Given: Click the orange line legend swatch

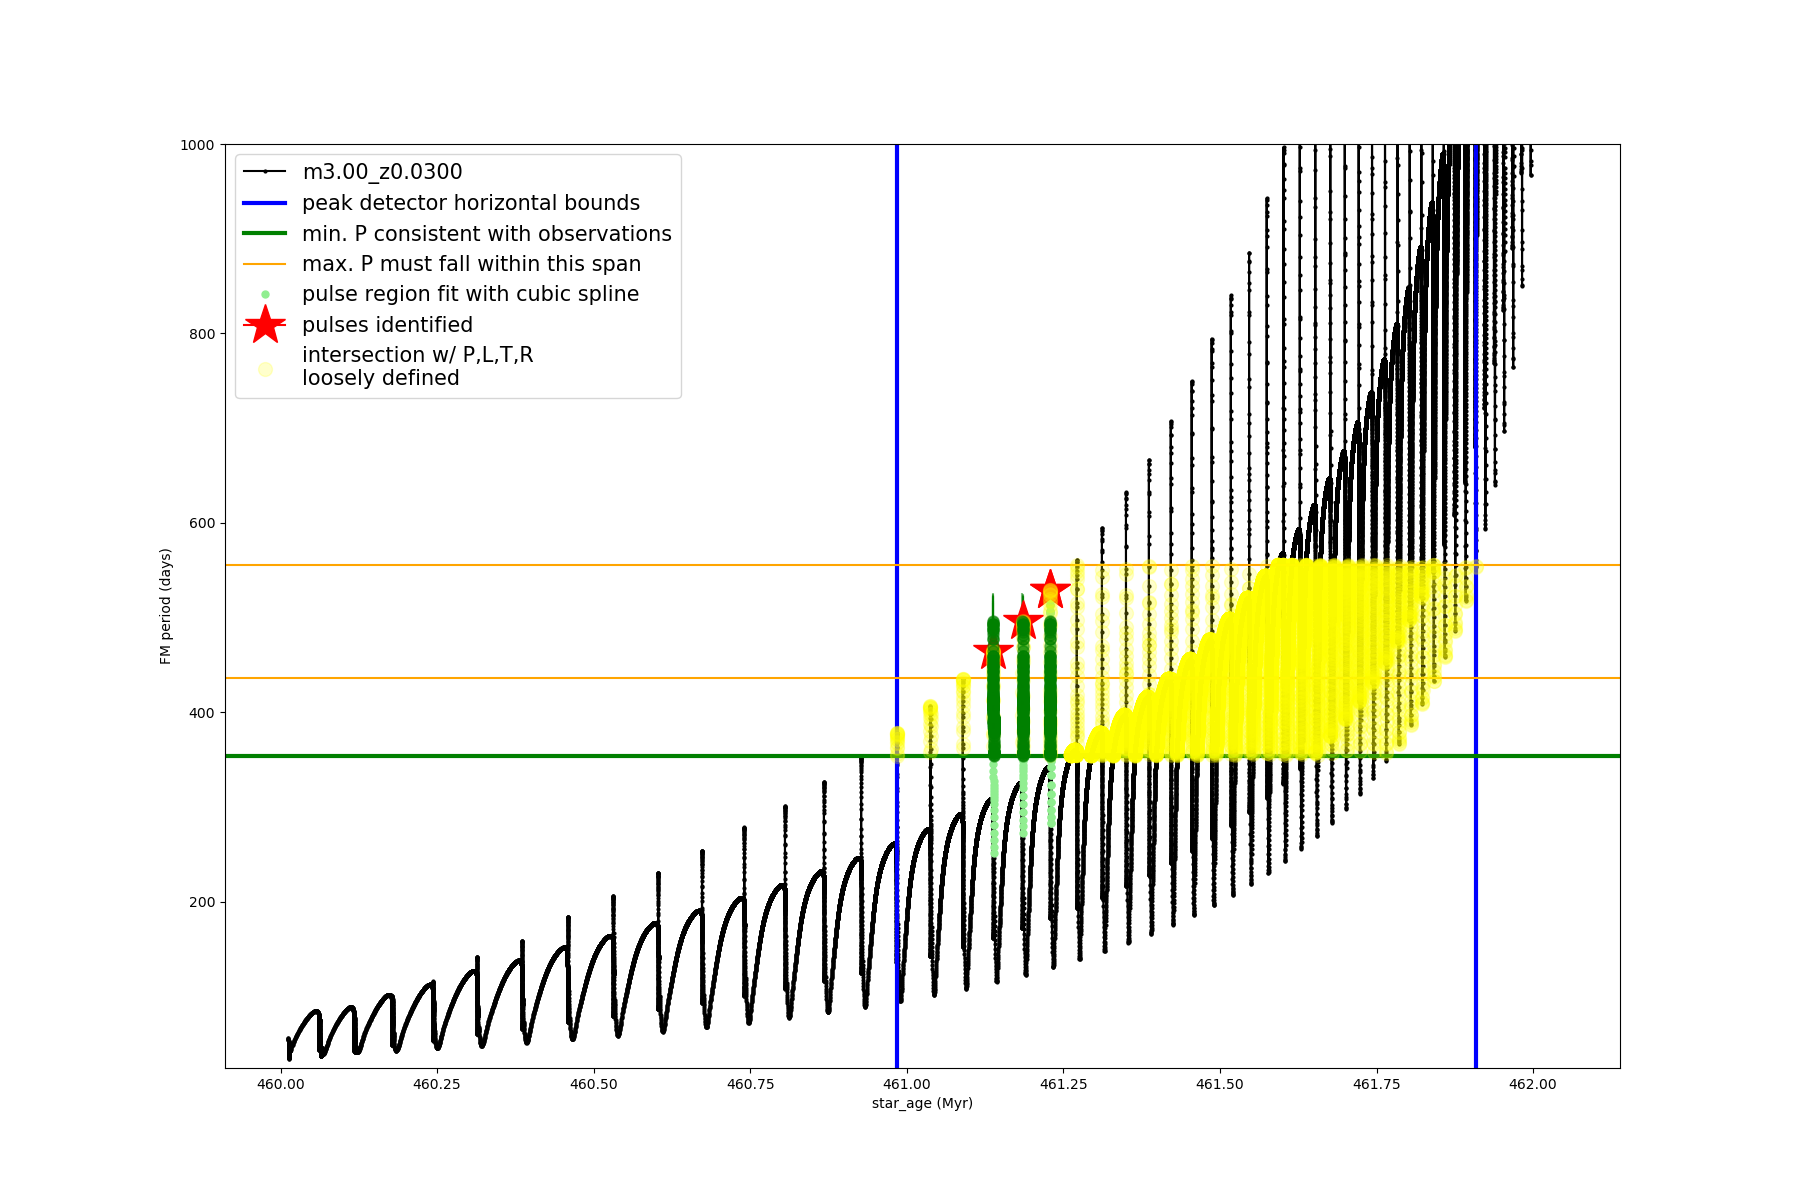Looking at the screenshot, I should click(x=265, y=264).
